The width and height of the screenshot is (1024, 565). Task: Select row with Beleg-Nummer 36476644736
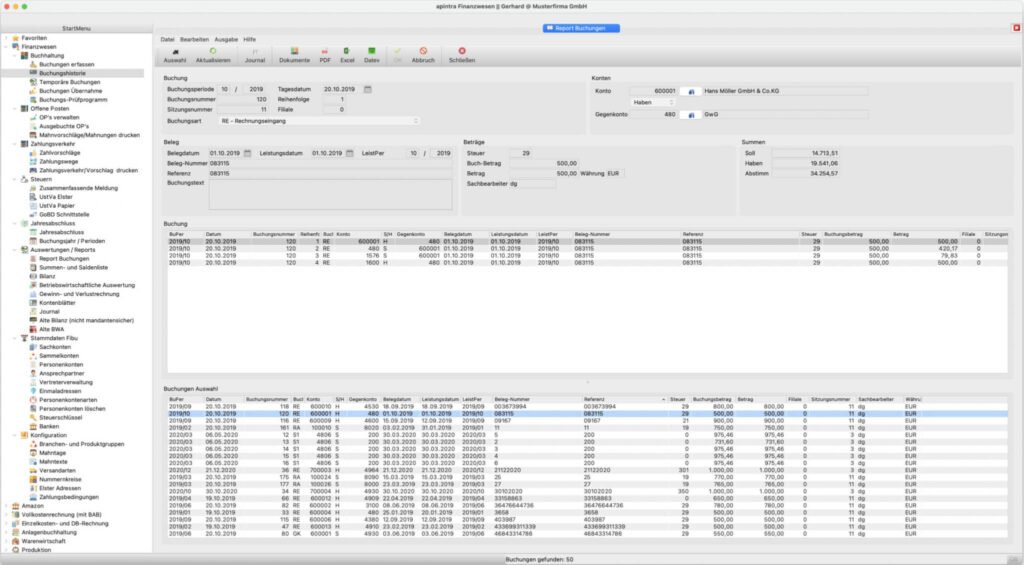coord(588,506)
